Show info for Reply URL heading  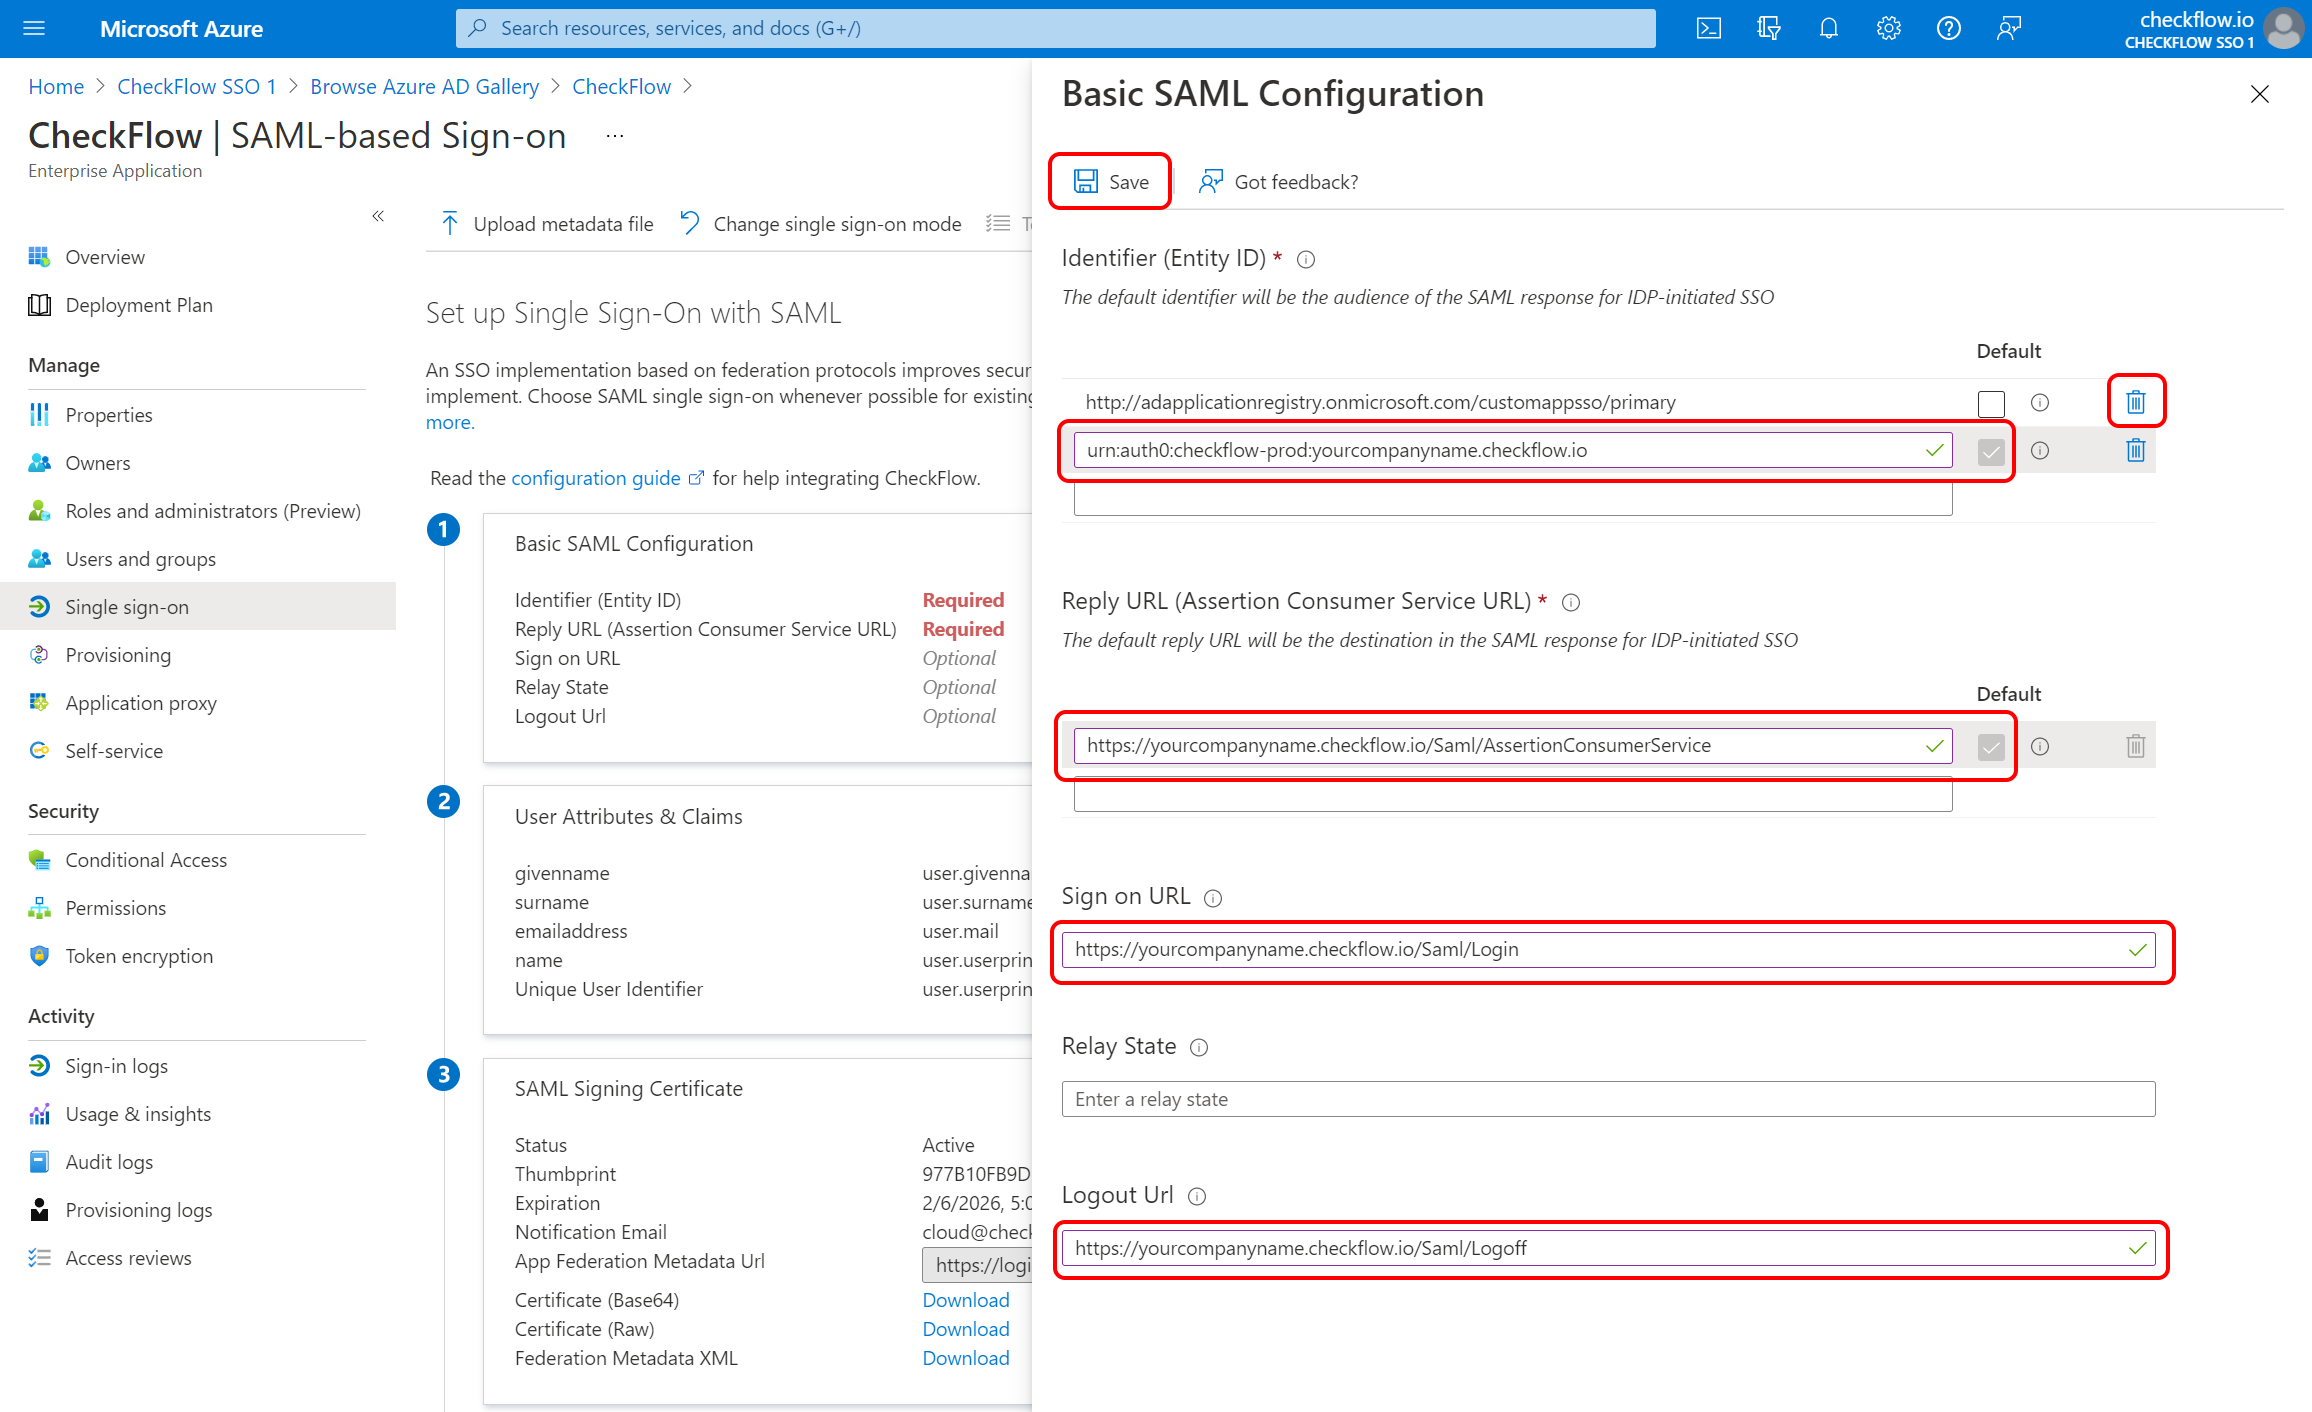pos(1571,603)
